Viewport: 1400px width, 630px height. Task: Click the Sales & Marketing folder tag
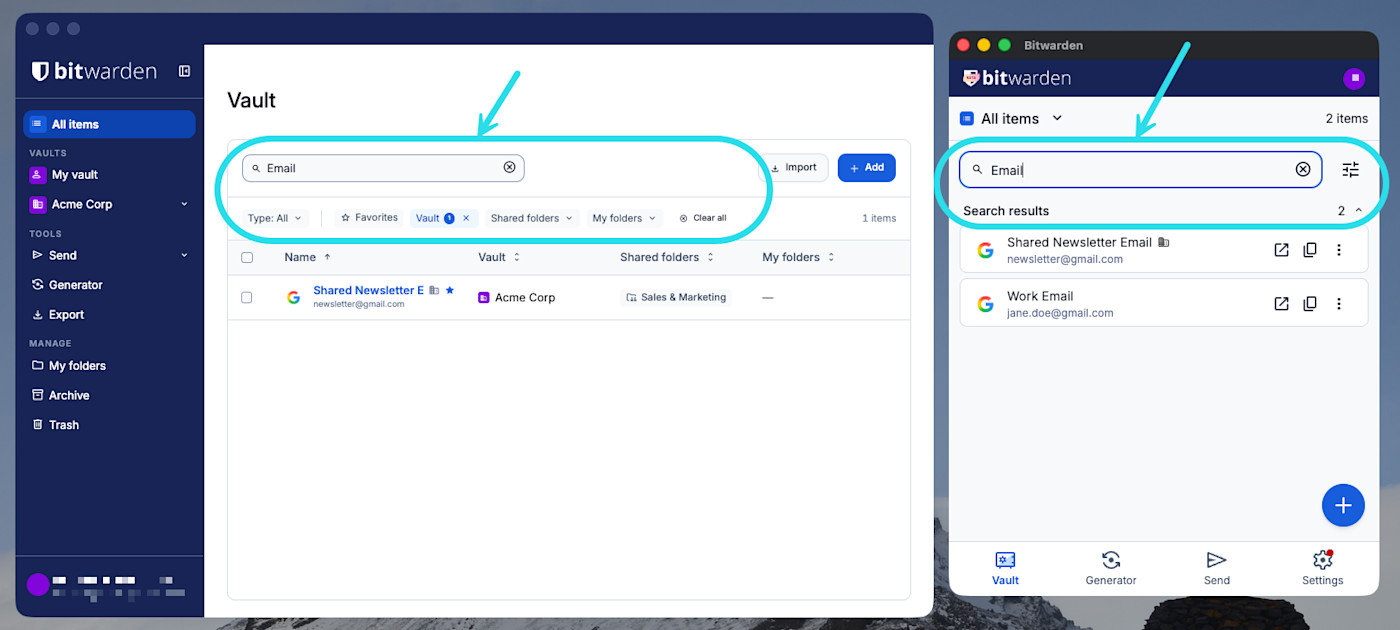tap(676, 297)
